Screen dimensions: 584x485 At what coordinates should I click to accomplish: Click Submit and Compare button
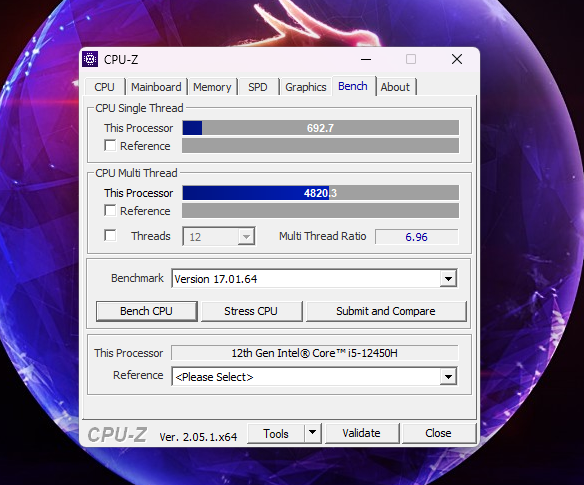[x=386, y=311]
